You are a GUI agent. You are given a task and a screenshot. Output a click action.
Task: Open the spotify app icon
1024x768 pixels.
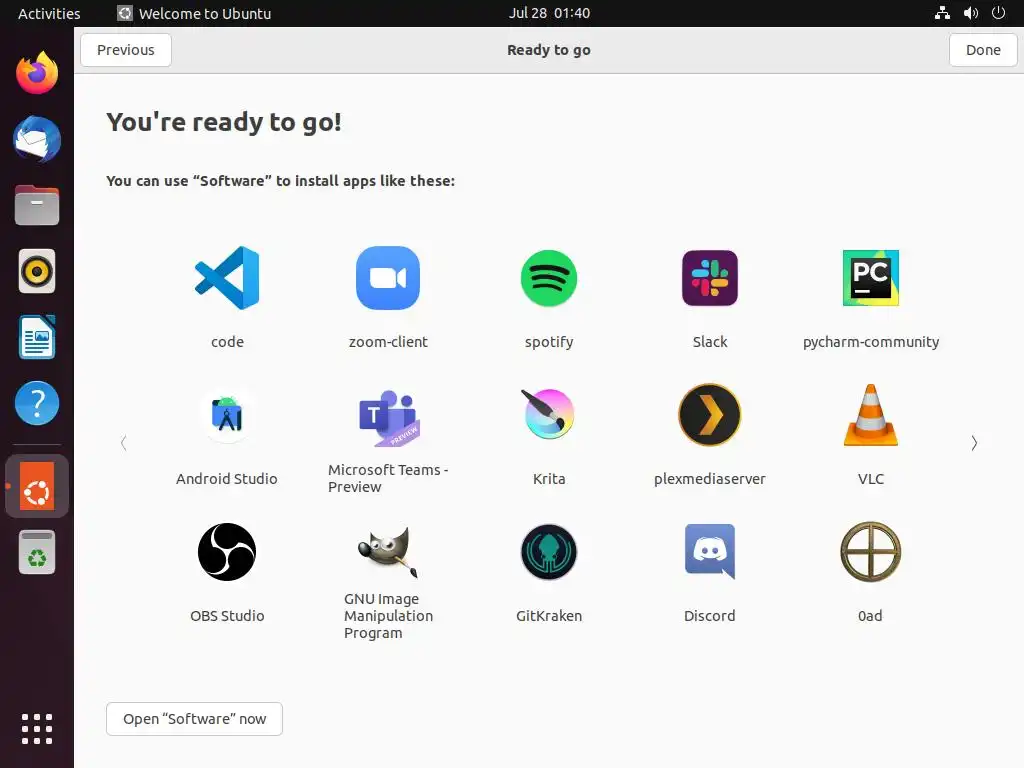pyautogui.click(x=549, y=278)
